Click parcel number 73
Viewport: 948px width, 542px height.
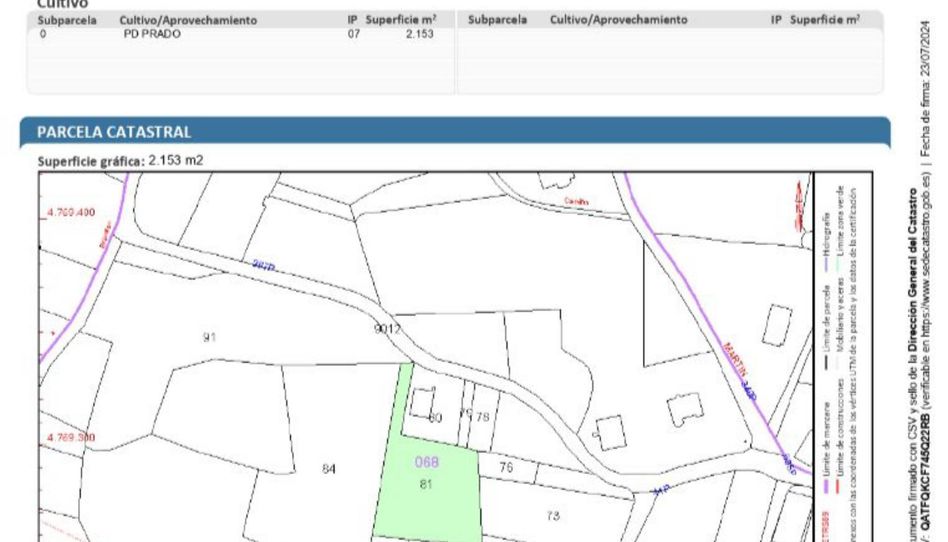[x=552, y=515]
